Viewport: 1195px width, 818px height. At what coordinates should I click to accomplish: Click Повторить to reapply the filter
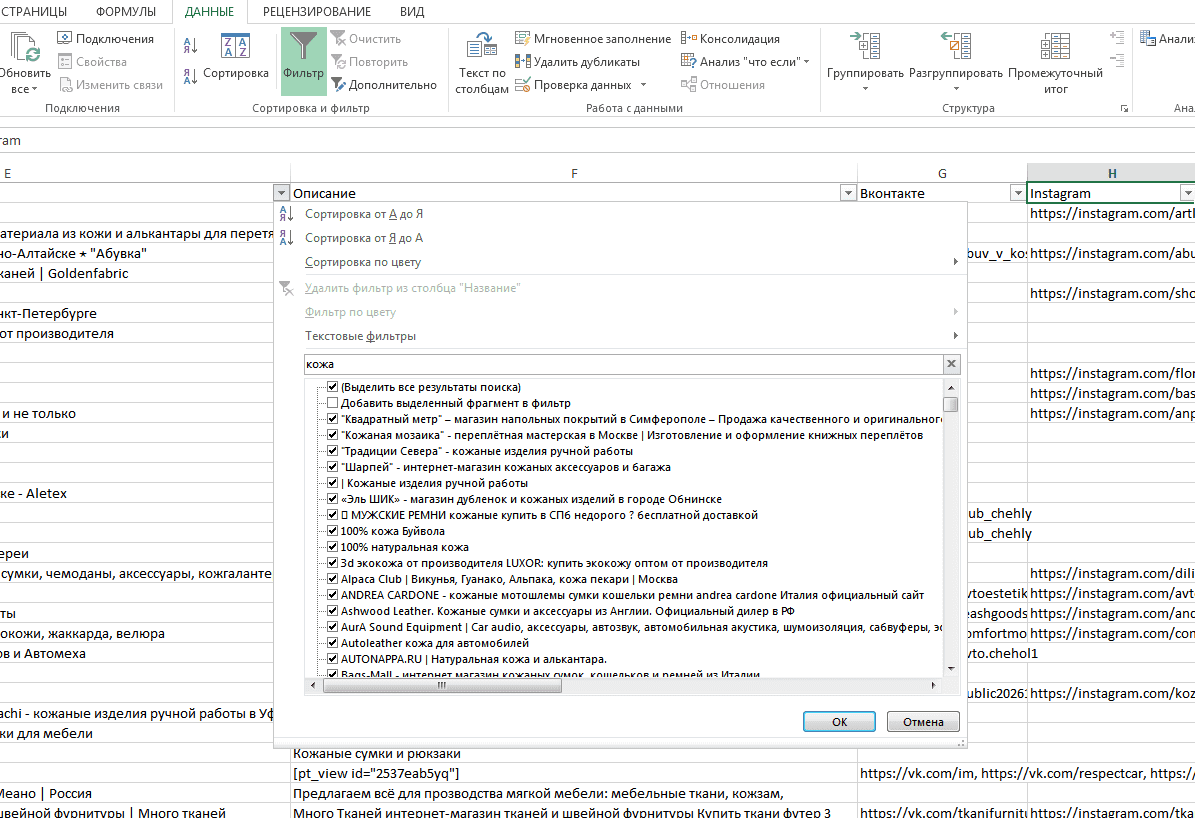click(370, 62)
